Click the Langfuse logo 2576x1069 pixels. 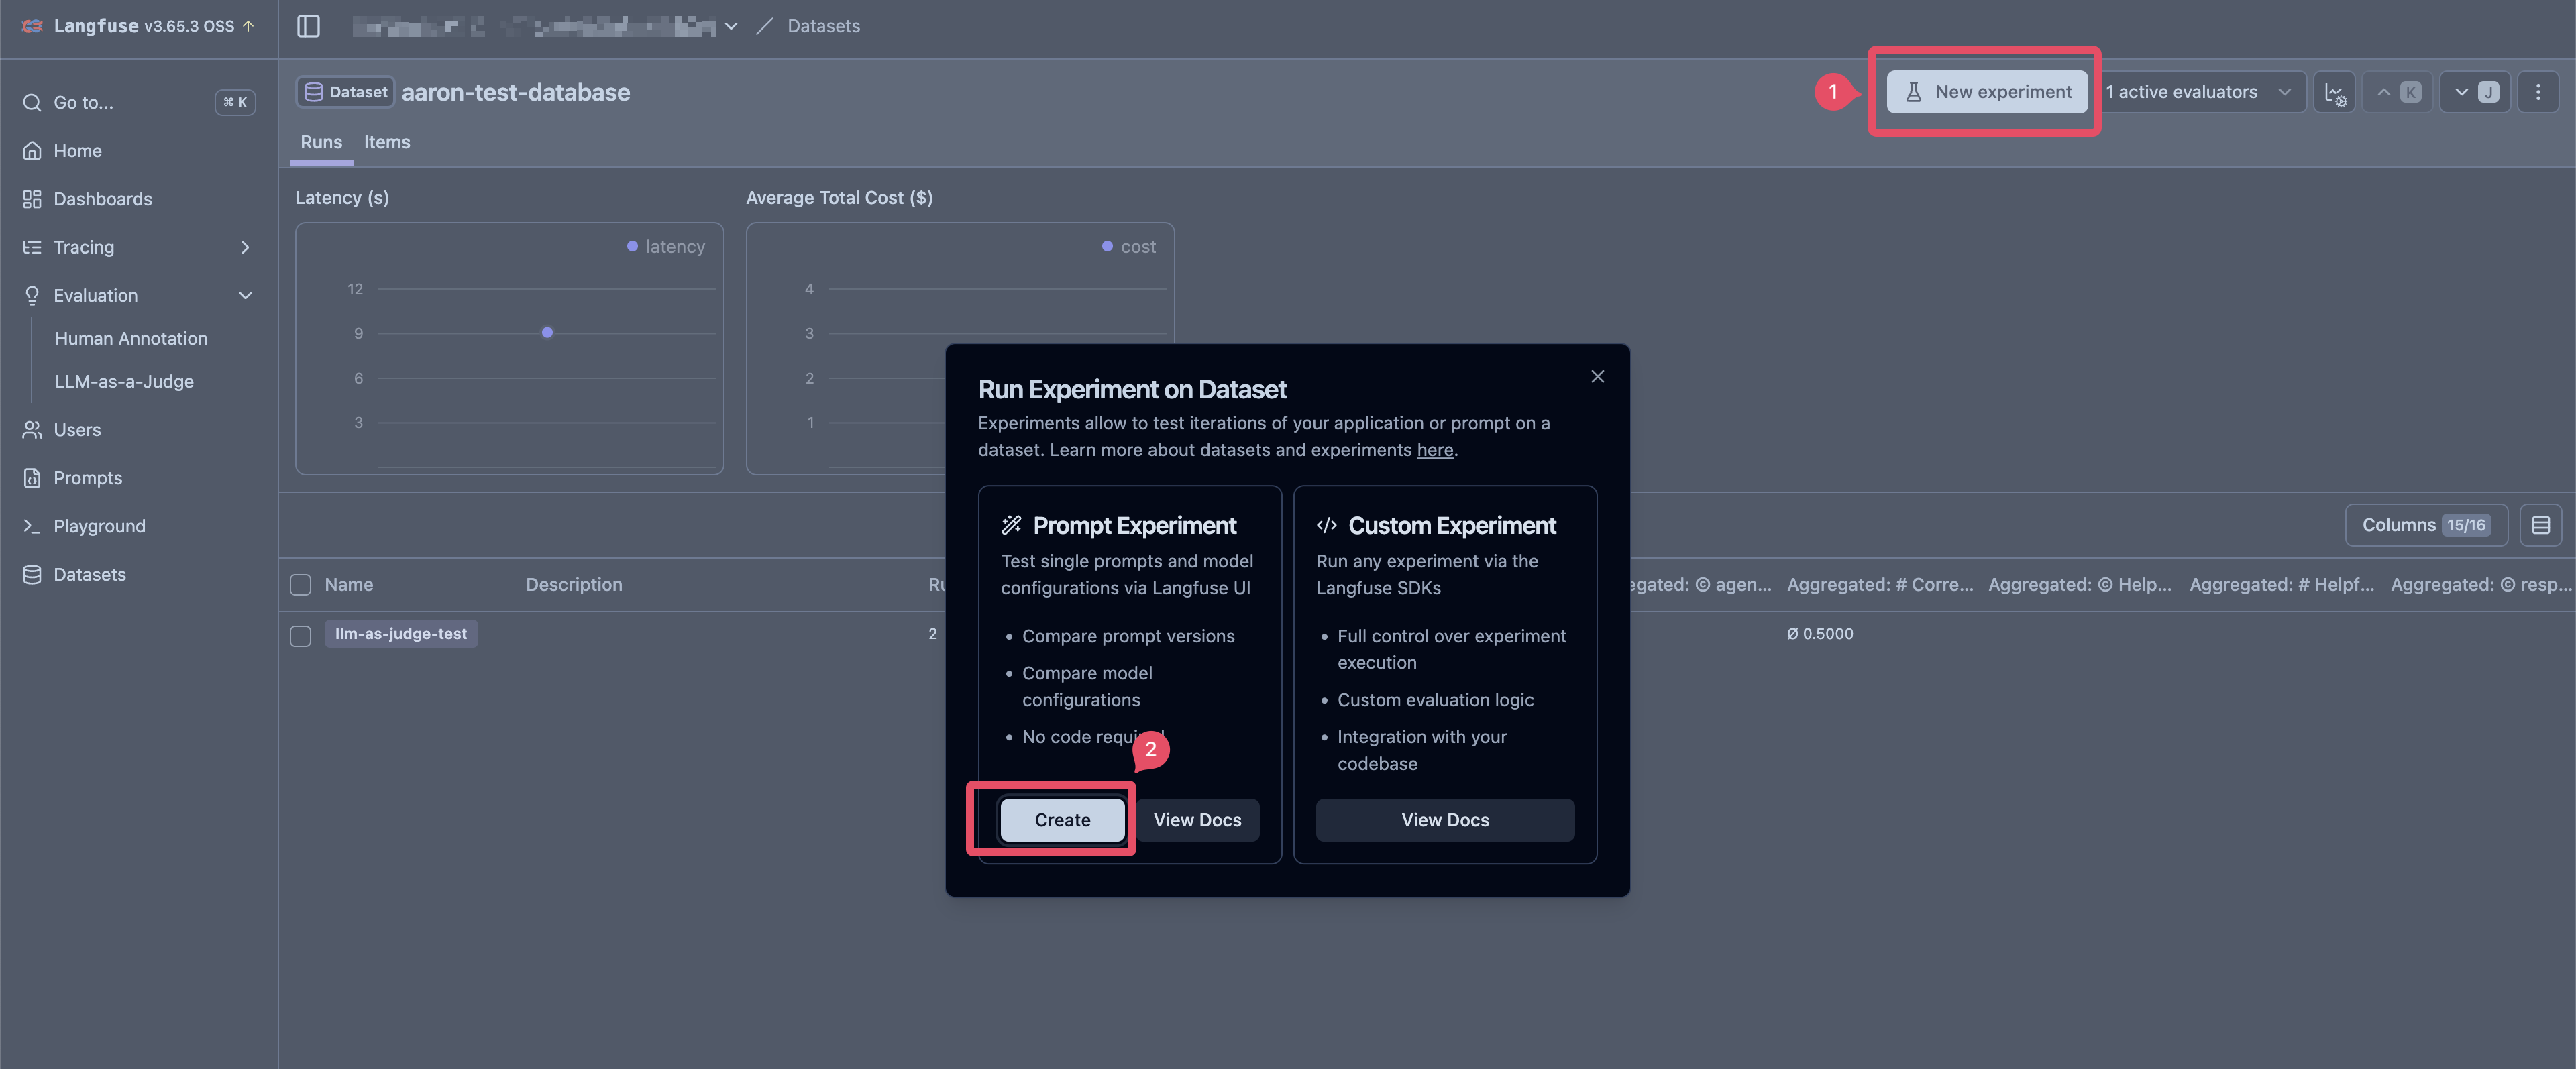[33, 26]
